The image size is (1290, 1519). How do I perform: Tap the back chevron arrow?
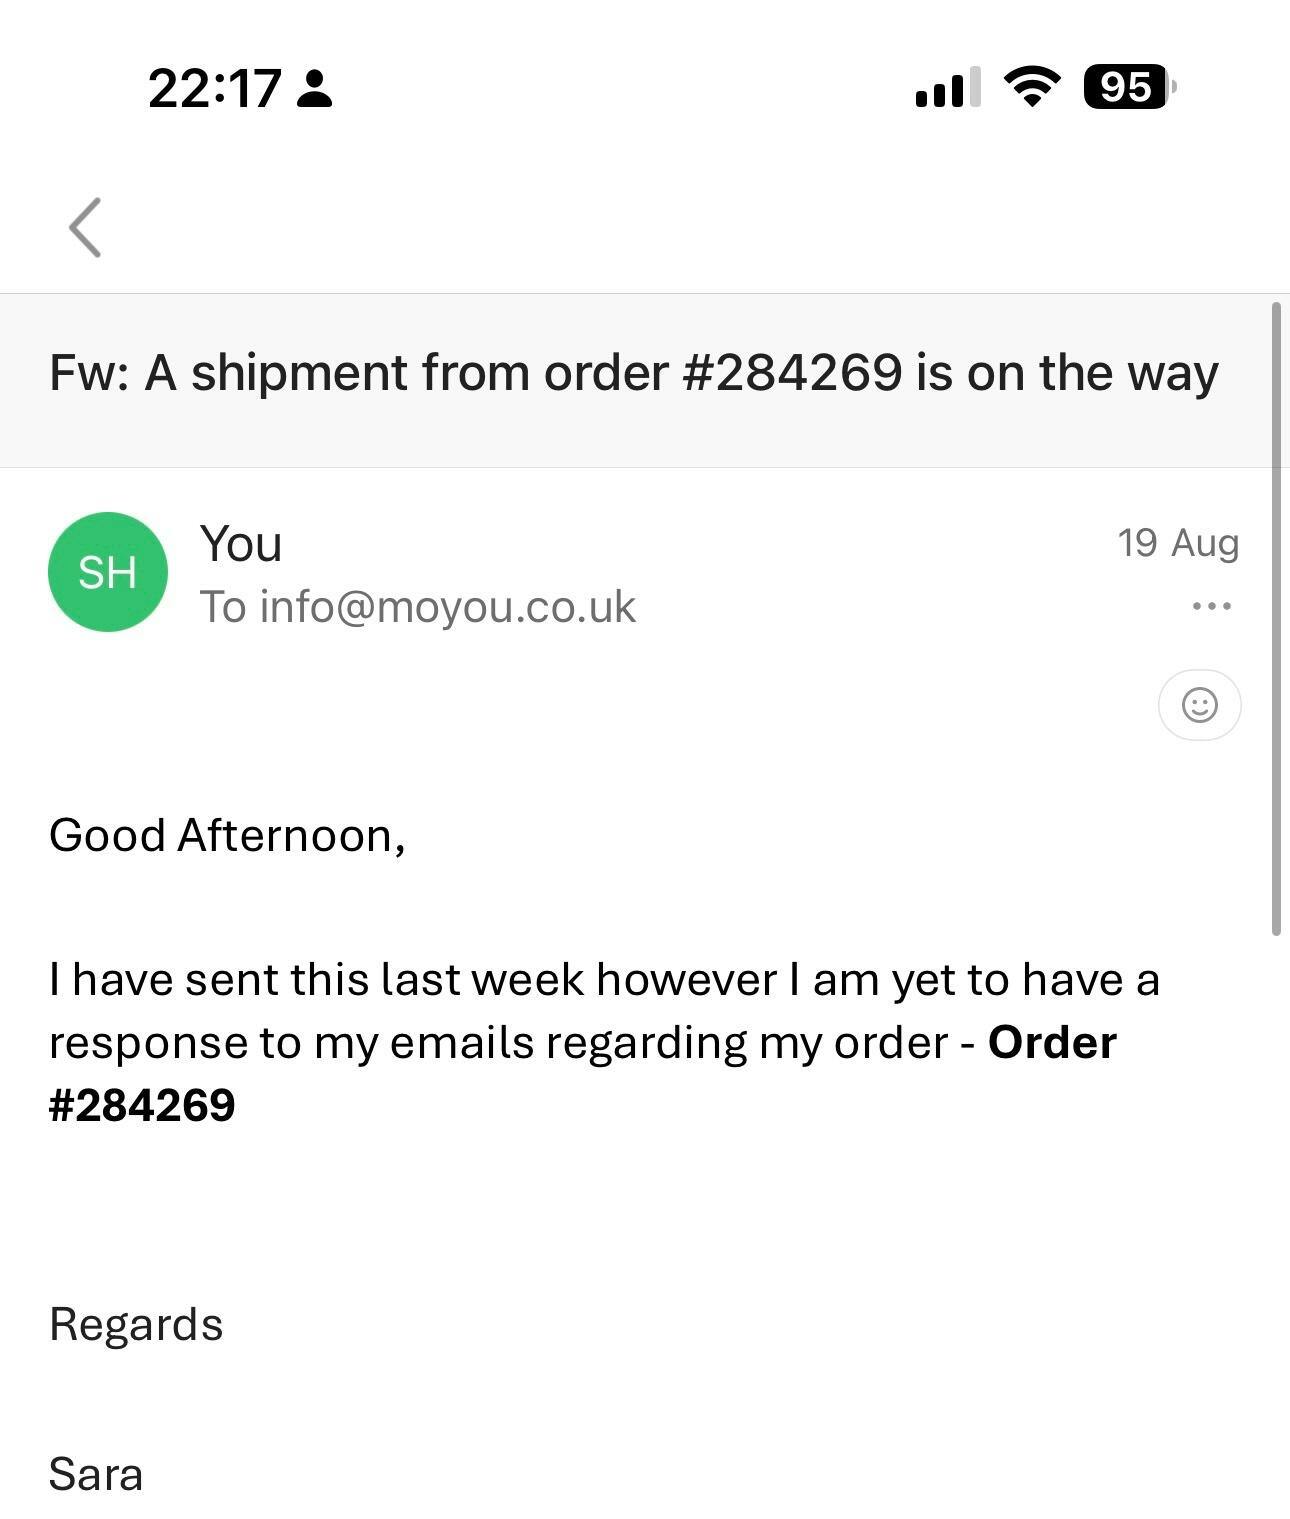tap(85, 227)
